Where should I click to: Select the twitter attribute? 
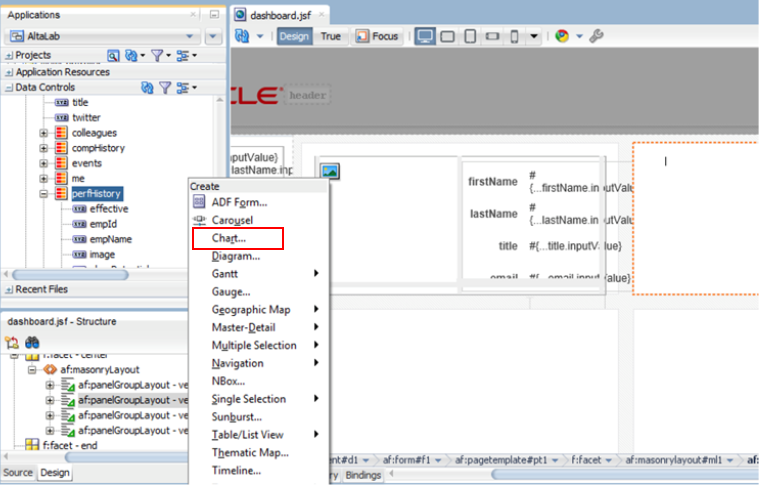click(x=86, y=118)
